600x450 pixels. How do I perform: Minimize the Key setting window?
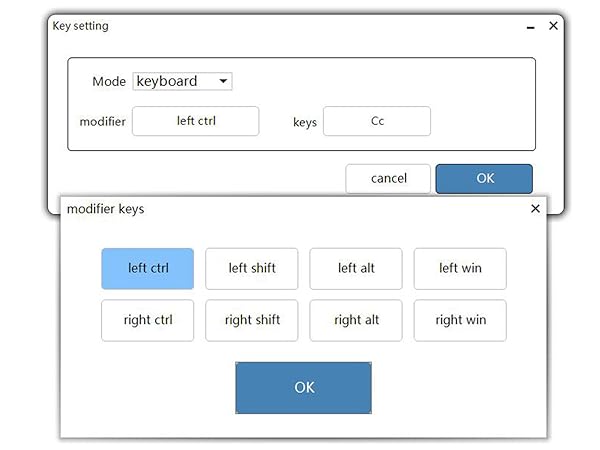(x=530, y=27)
